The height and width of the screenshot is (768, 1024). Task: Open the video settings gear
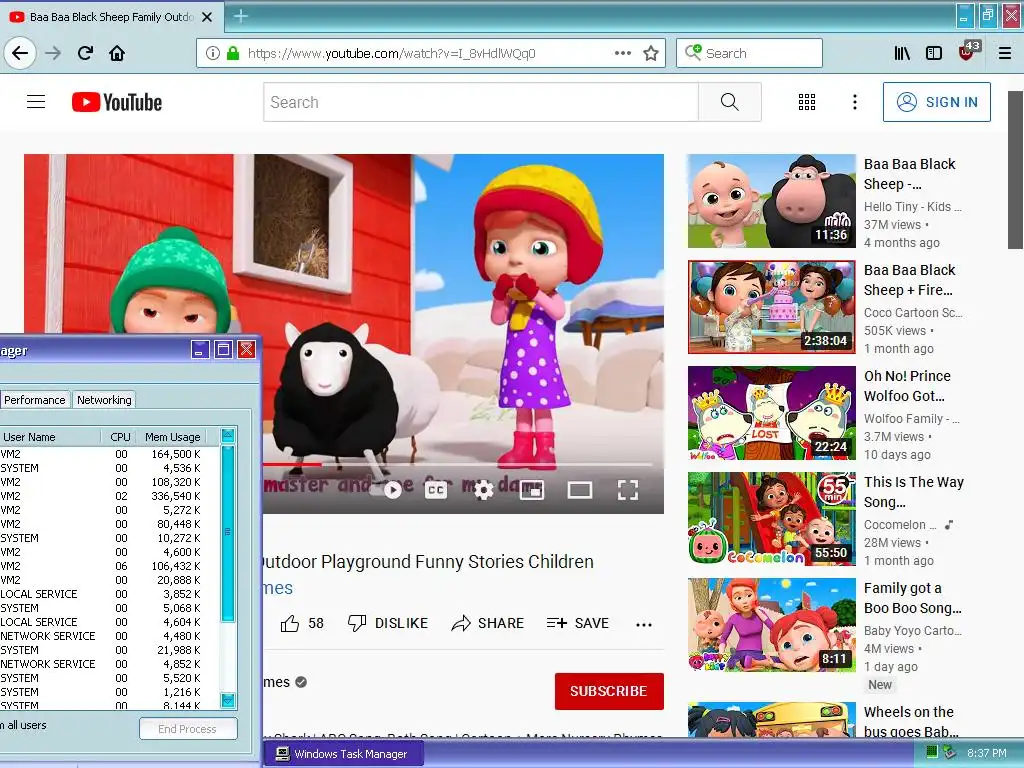483,489
